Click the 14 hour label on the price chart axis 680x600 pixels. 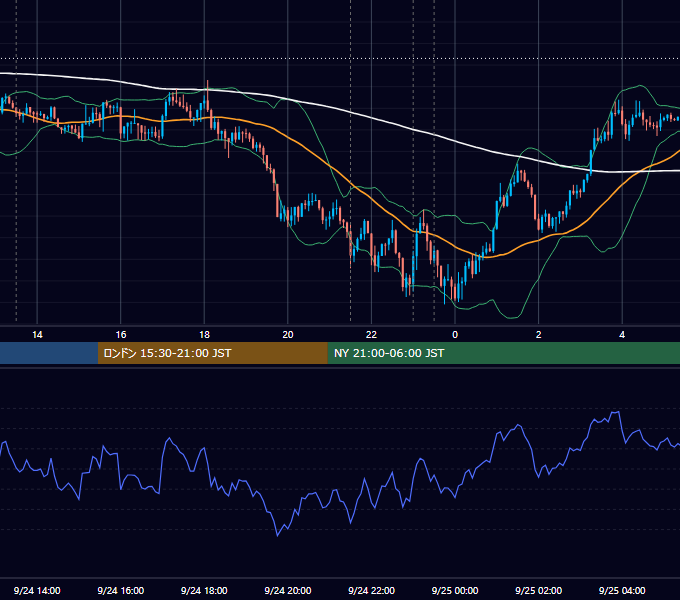tap(37, 334)
